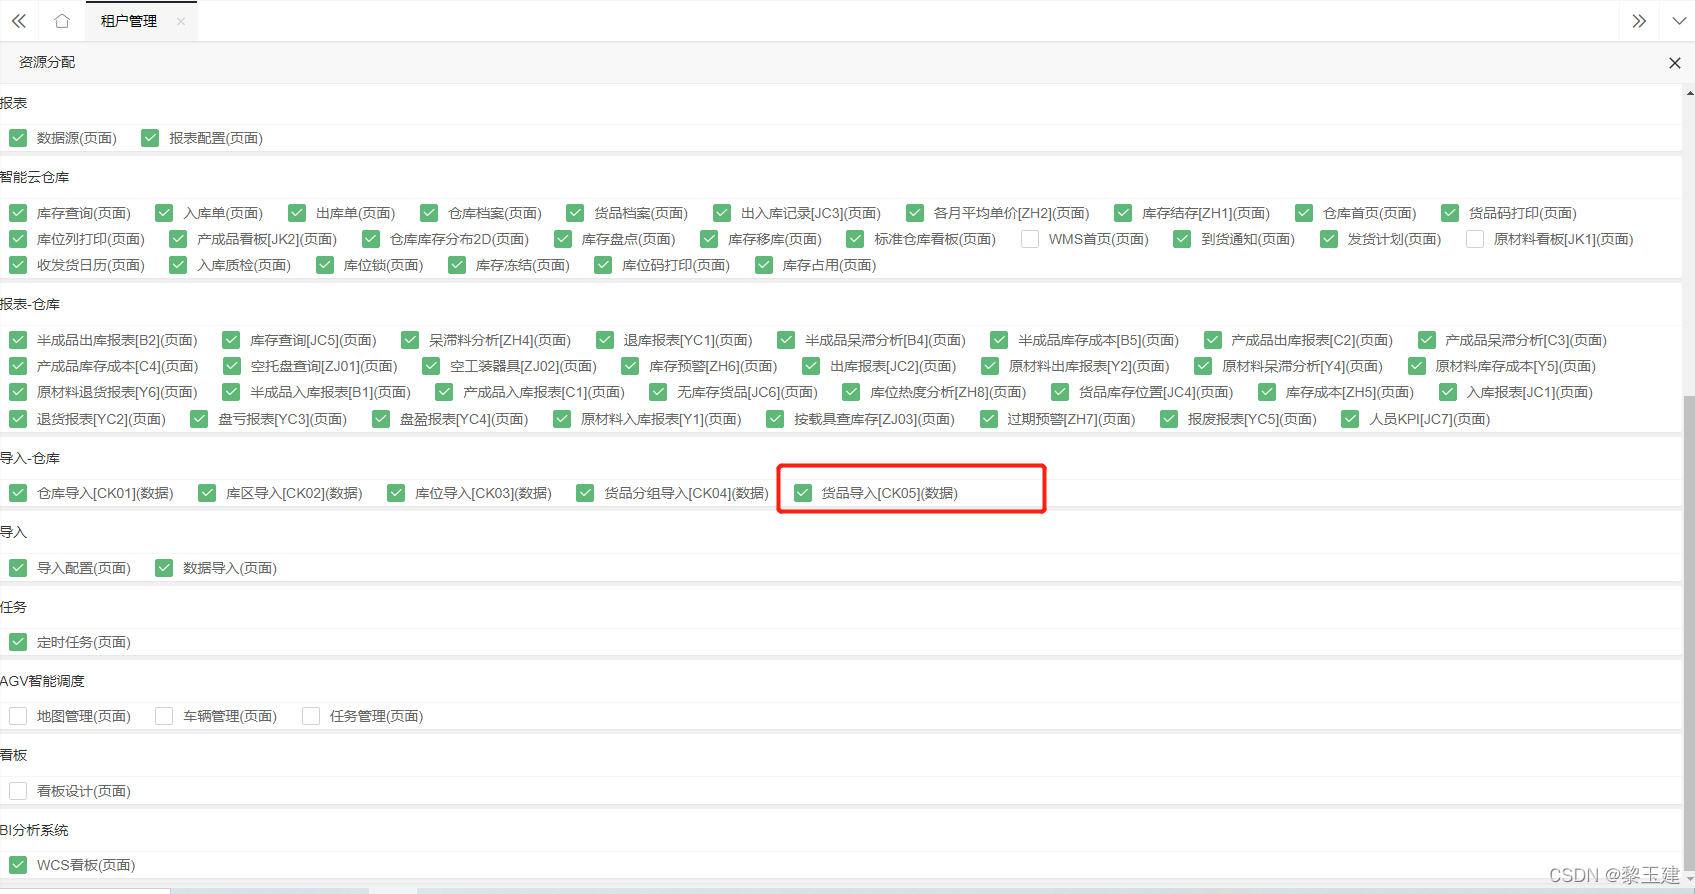Toggle 库位列打印(页面) checkbox
The width and height of the screenshot is (1695, 894).
pyautogui.click(x=18, y=239)
